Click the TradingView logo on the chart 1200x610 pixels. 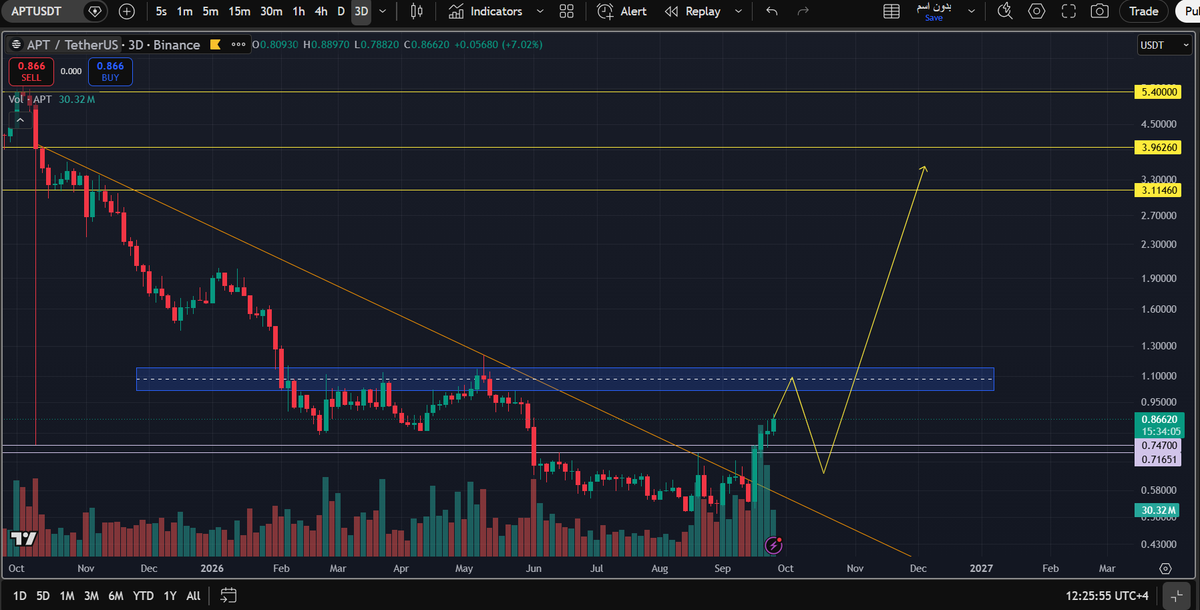(23, 539)
